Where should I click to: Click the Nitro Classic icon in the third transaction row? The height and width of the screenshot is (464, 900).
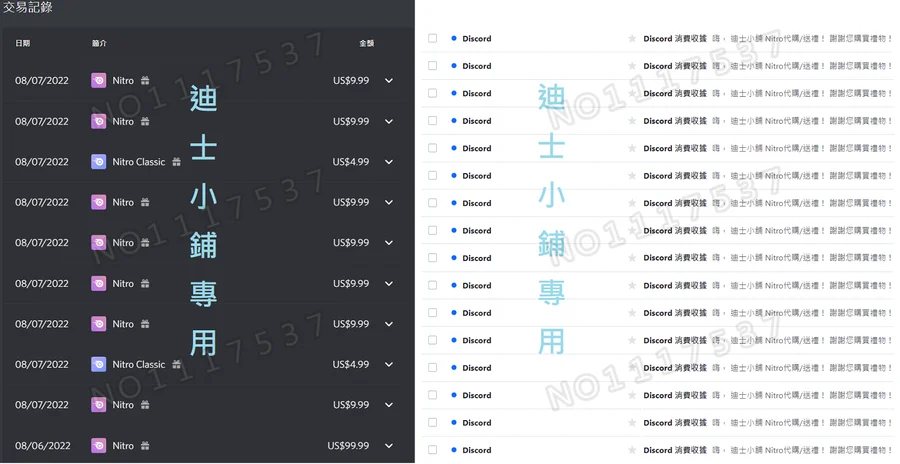coord(98,162)
